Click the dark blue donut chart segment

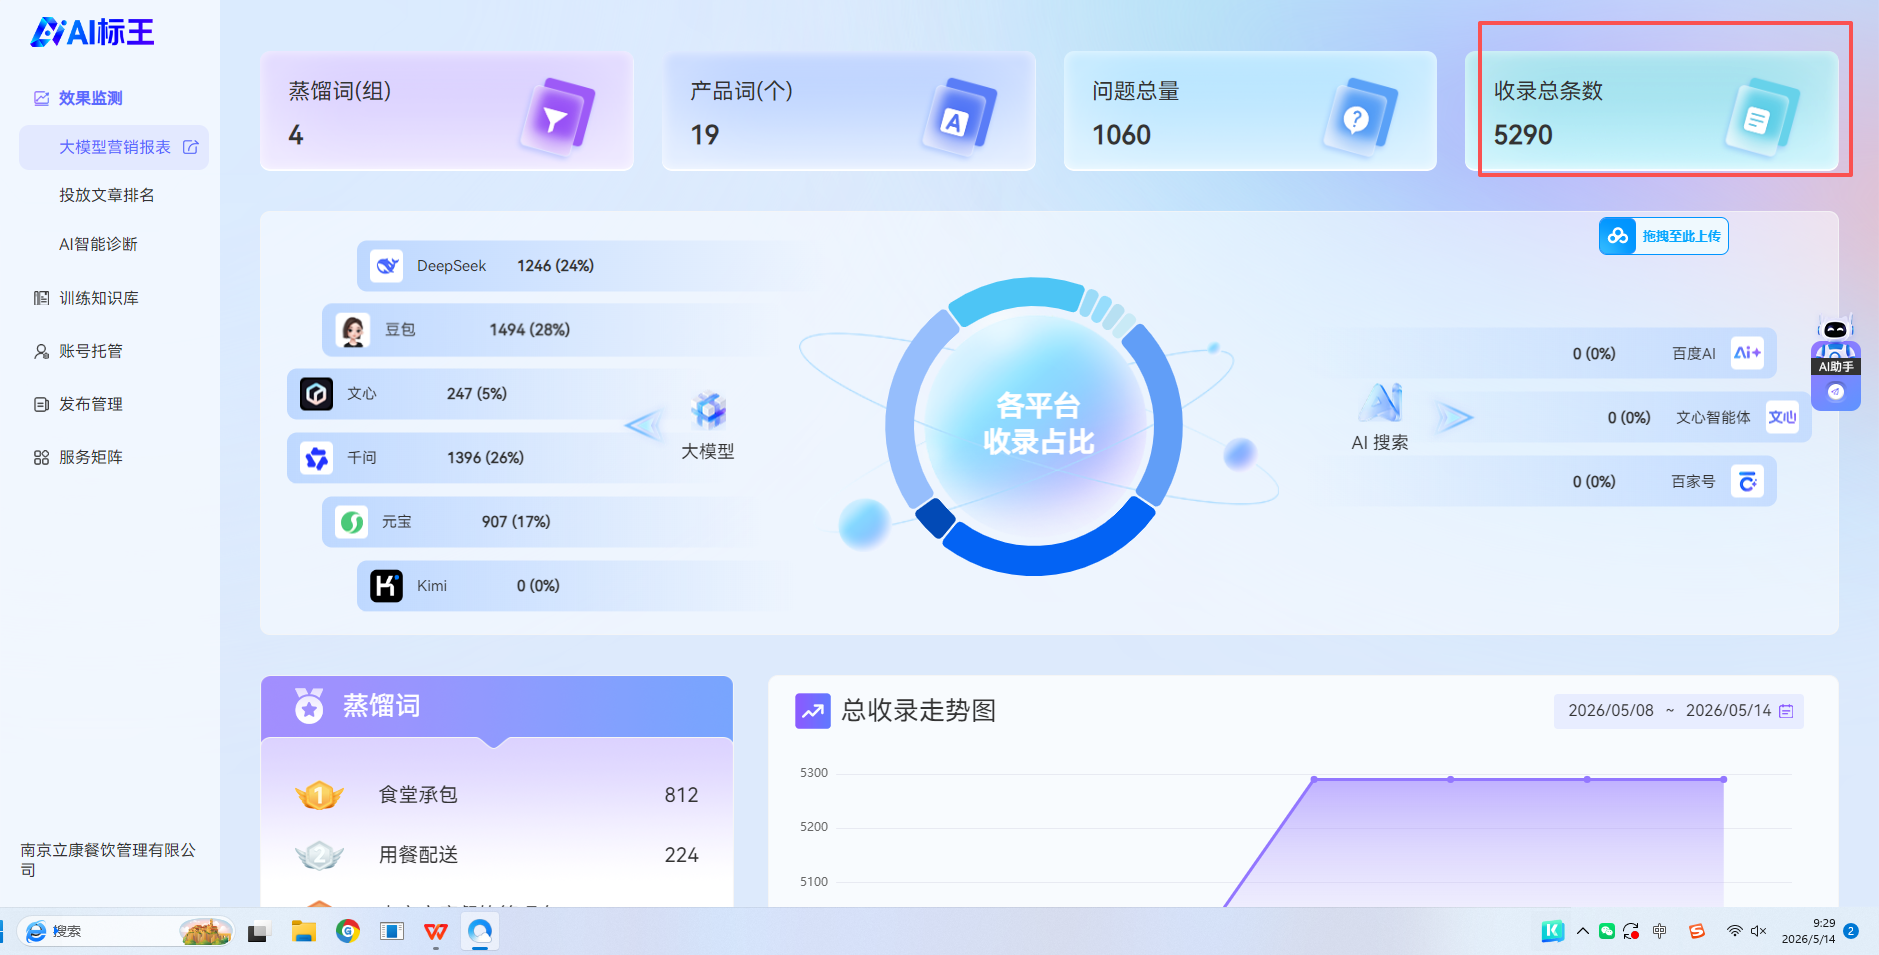click(x=936, y=517)
